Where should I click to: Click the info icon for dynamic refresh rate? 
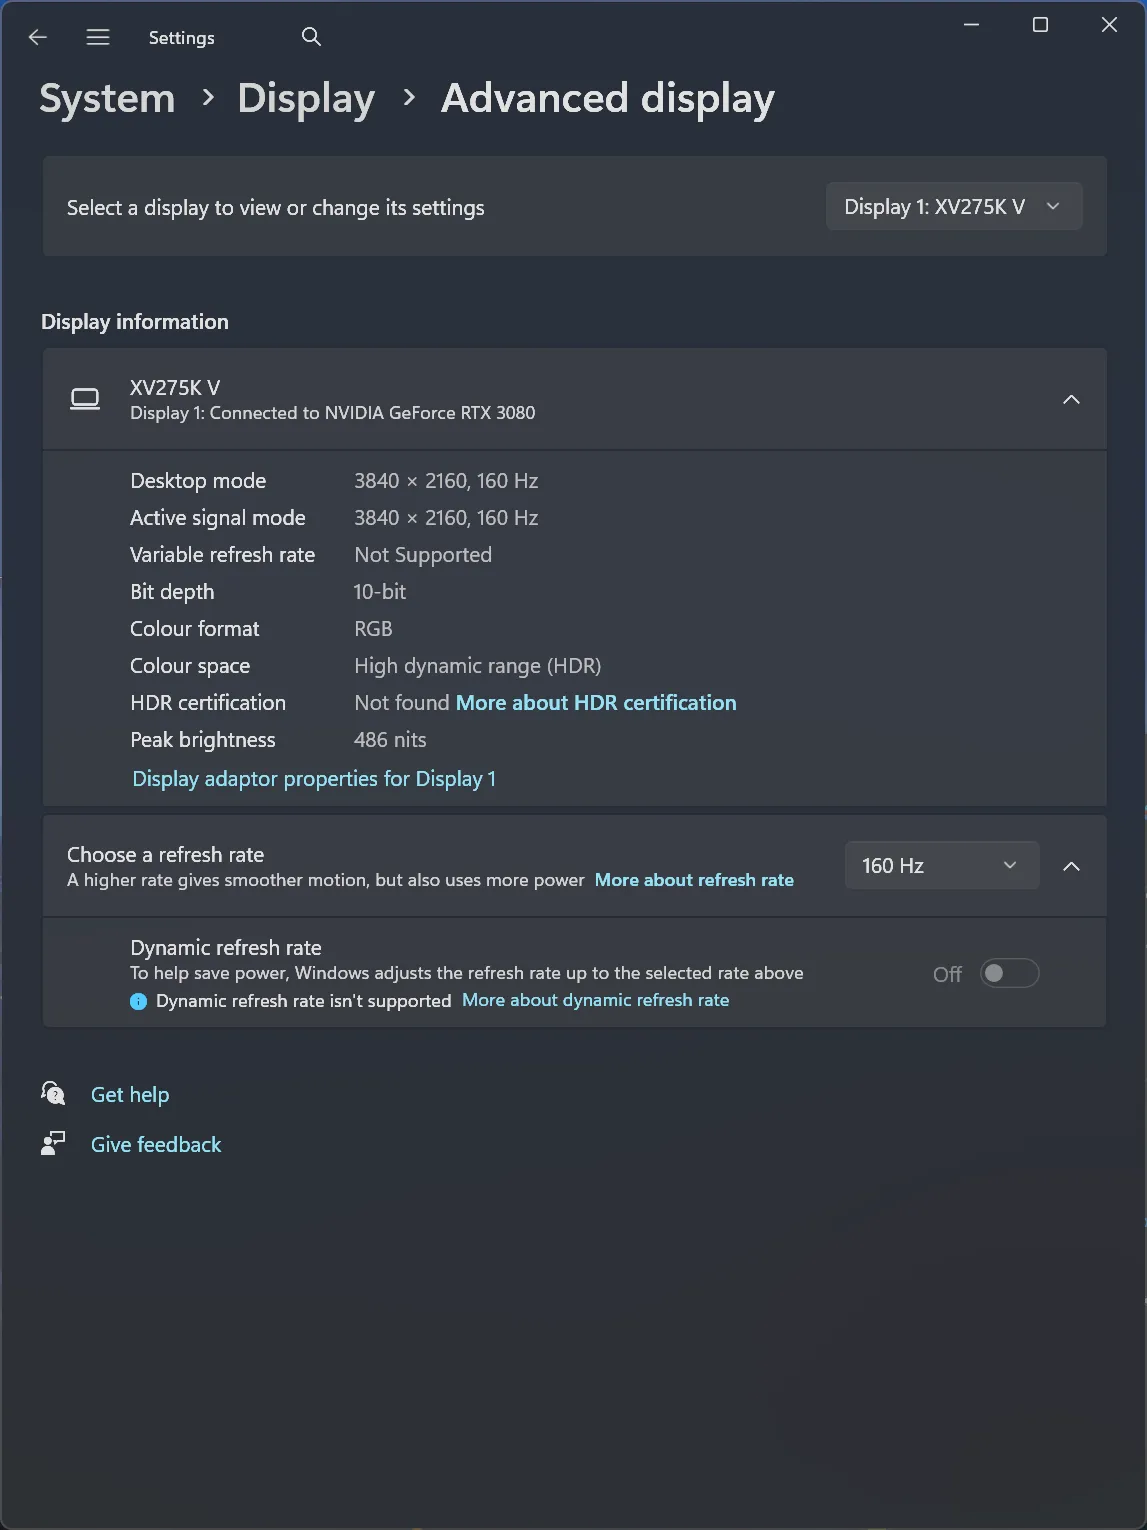[x=139, y=1001]
